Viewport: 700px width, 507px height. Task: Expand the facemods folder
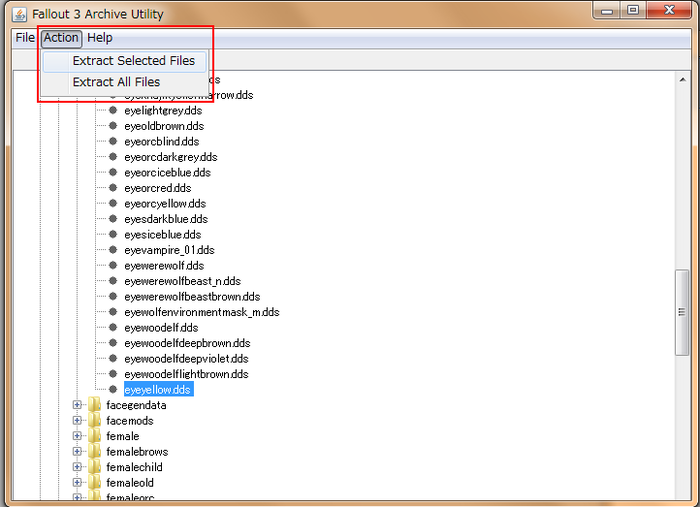[77, 421]
